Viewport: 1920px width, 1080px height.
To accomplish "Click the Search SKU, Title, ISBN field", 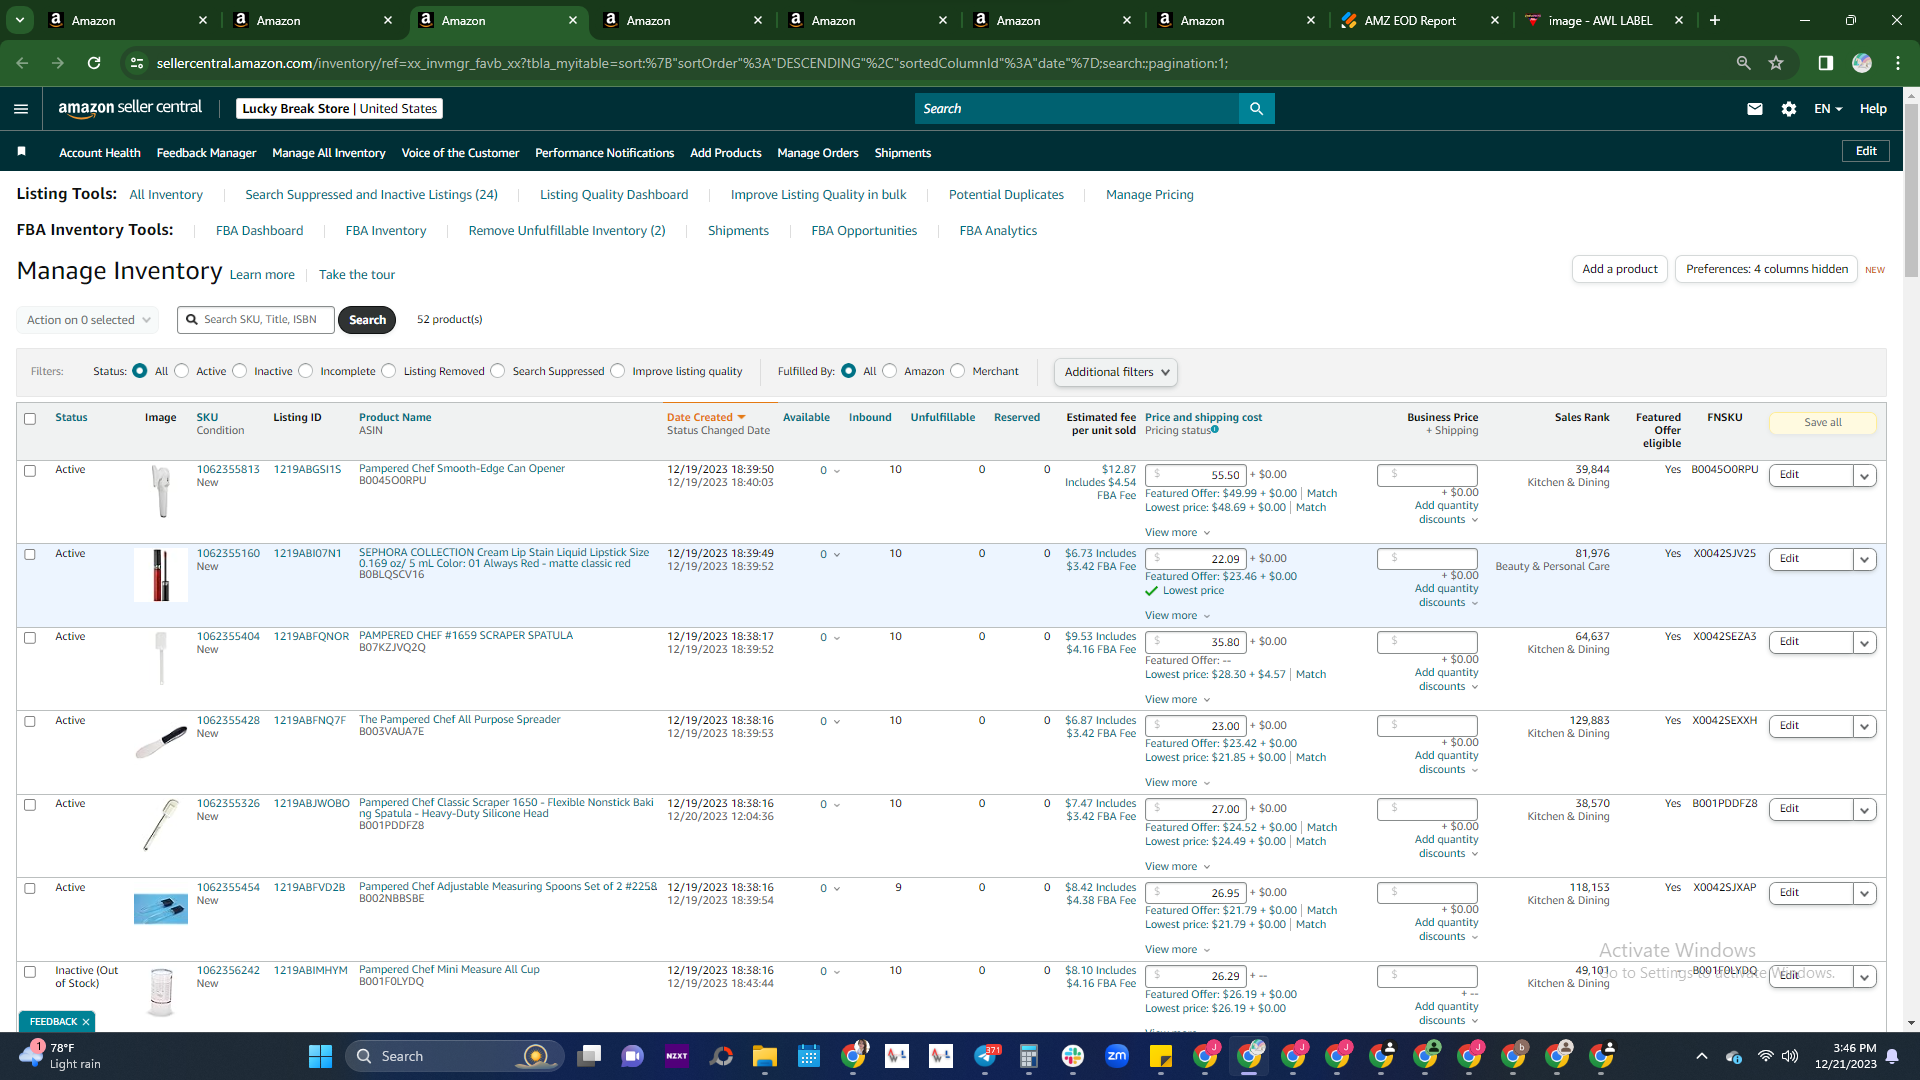I will click(x=256, y=320).
